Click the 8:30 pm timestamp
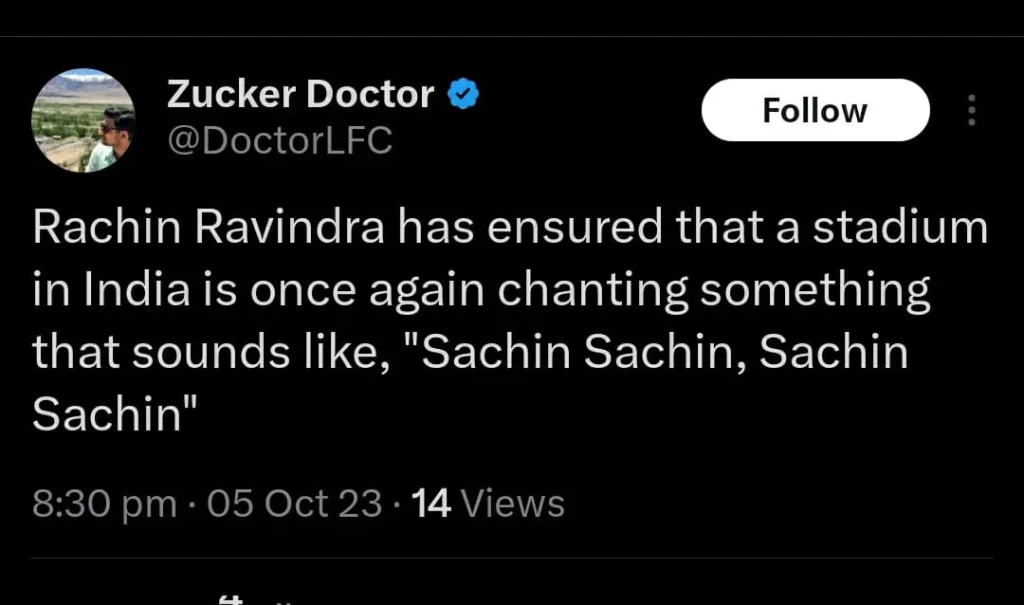Screen dimensions: 1024x605 click(x=104, y=503)
